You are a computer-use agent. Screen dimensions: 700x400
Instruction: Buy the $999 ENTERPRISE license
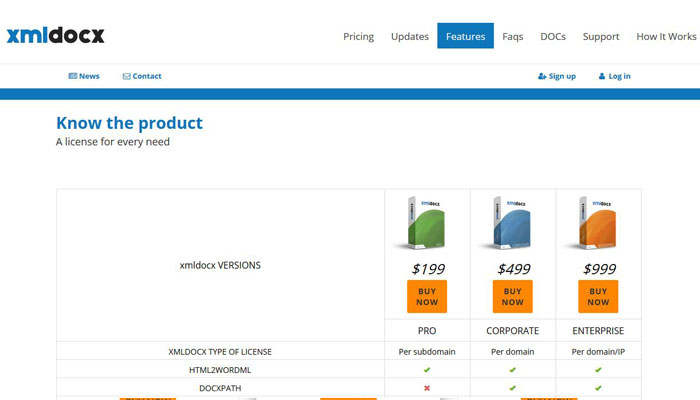pos(598,296)
